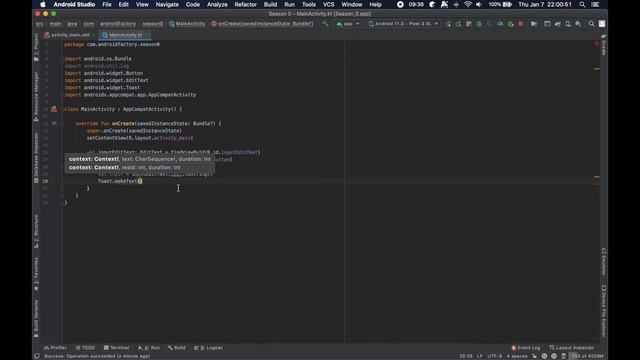Viewport: 640px width, 360px height.
Task: Click the yellow warning stripe mark in the editor scrollbar
Action: click(597, 69)
